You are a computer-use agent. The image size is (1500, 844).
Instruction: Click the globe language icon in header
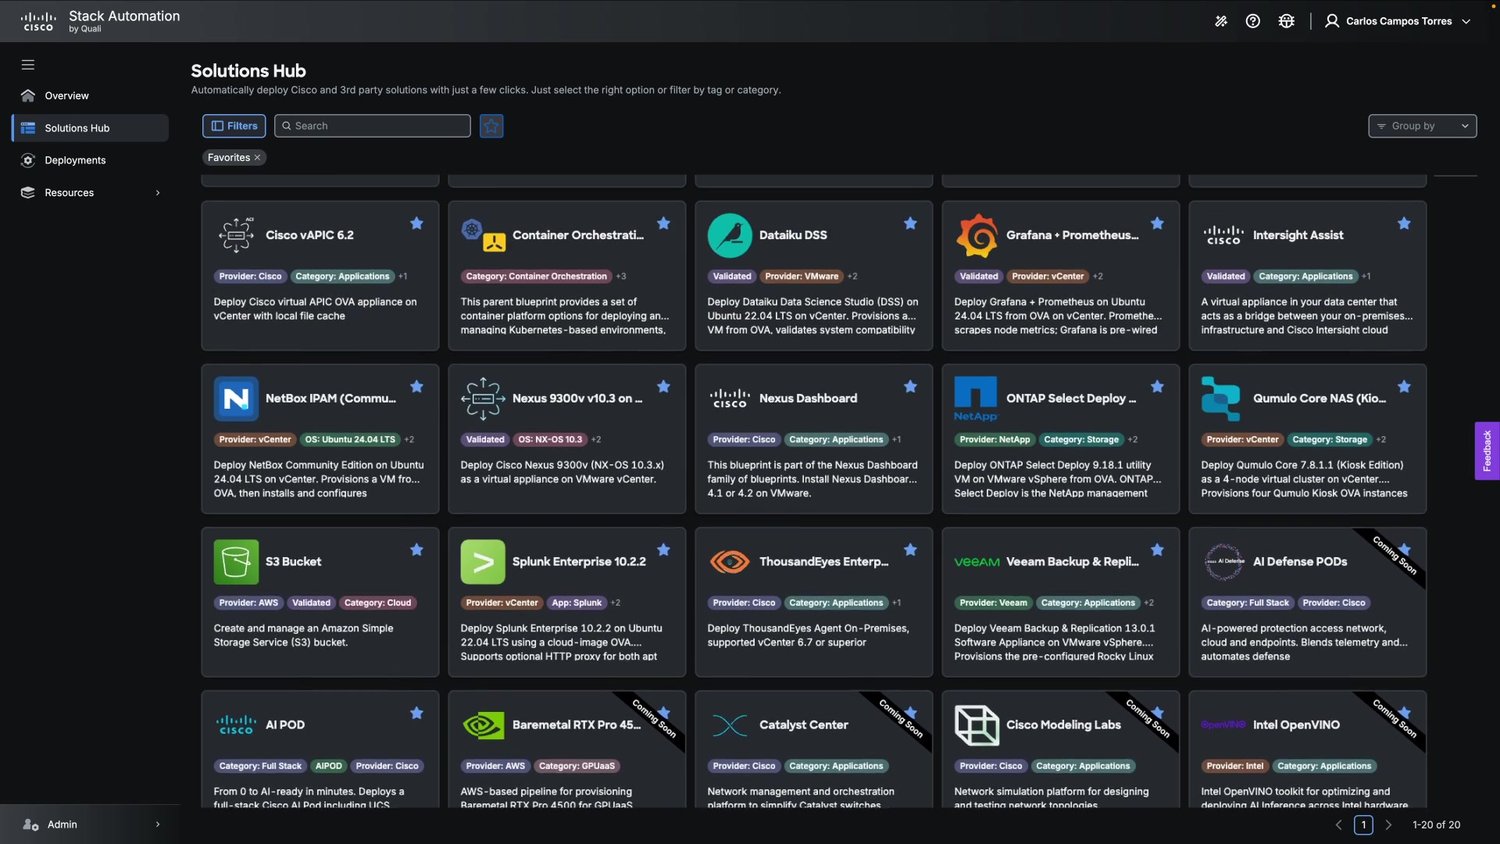pos(1287,21)
